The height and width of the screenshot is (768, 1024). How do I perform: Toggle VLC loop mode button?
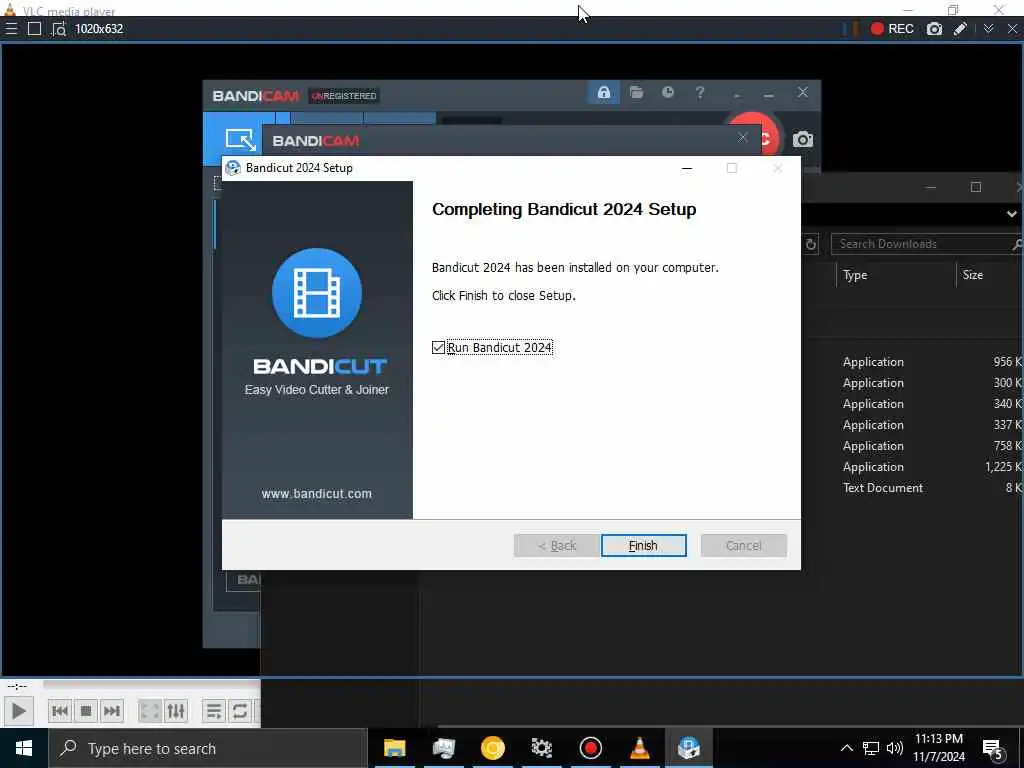coord(240,711)
